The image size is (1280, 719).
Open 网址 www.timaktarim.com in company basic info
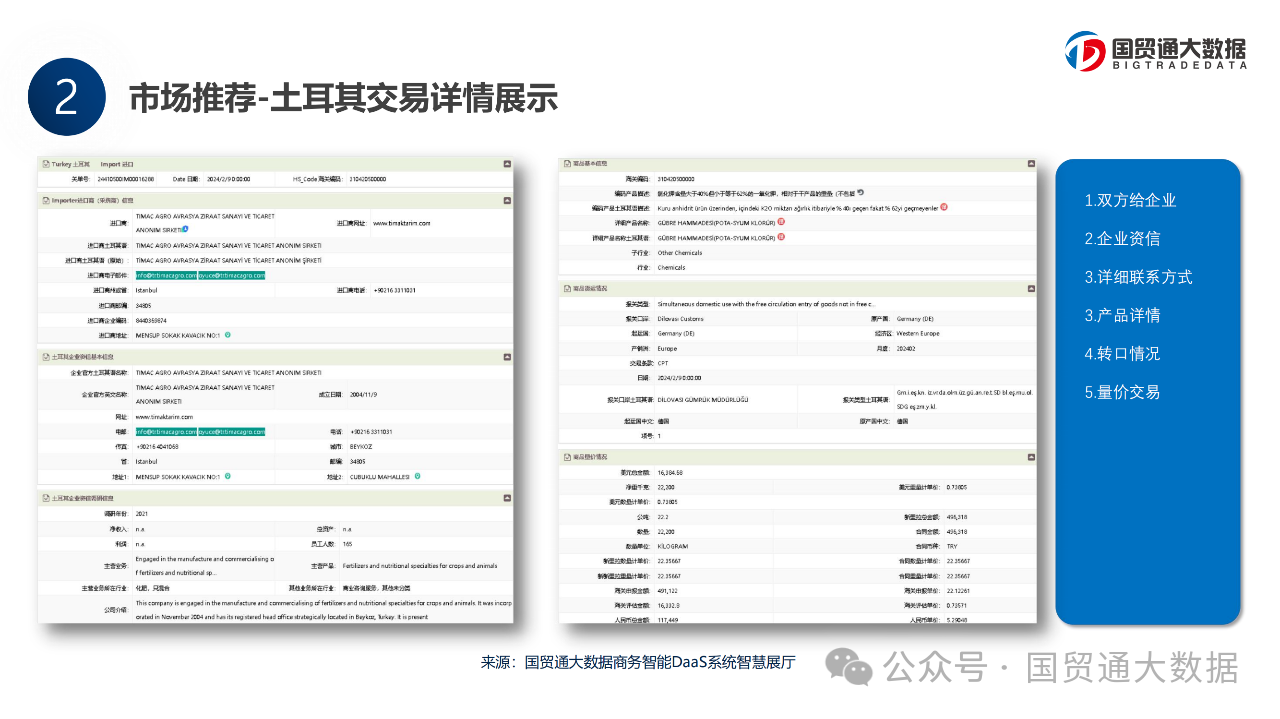click(165, 416)
